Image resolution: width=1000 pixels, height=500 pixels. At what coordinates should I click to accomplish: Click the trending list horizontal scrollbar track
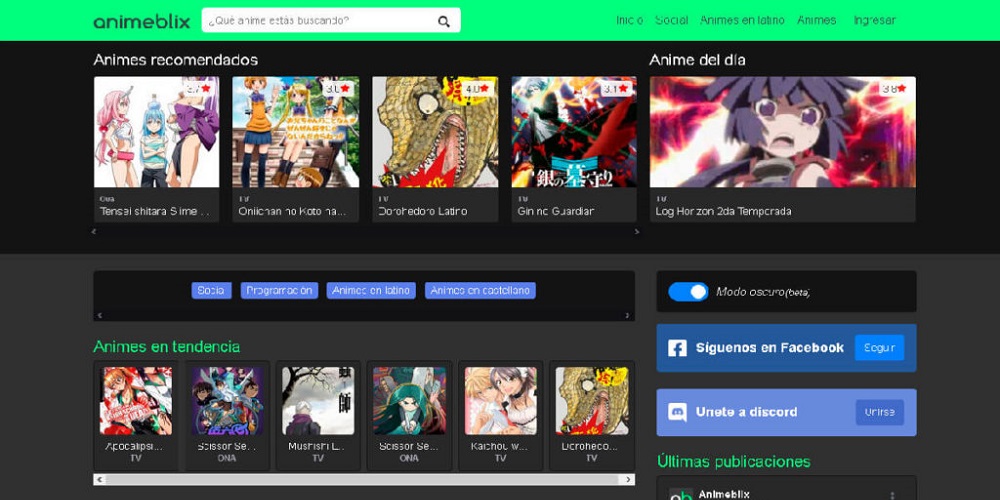pos(364,480)
